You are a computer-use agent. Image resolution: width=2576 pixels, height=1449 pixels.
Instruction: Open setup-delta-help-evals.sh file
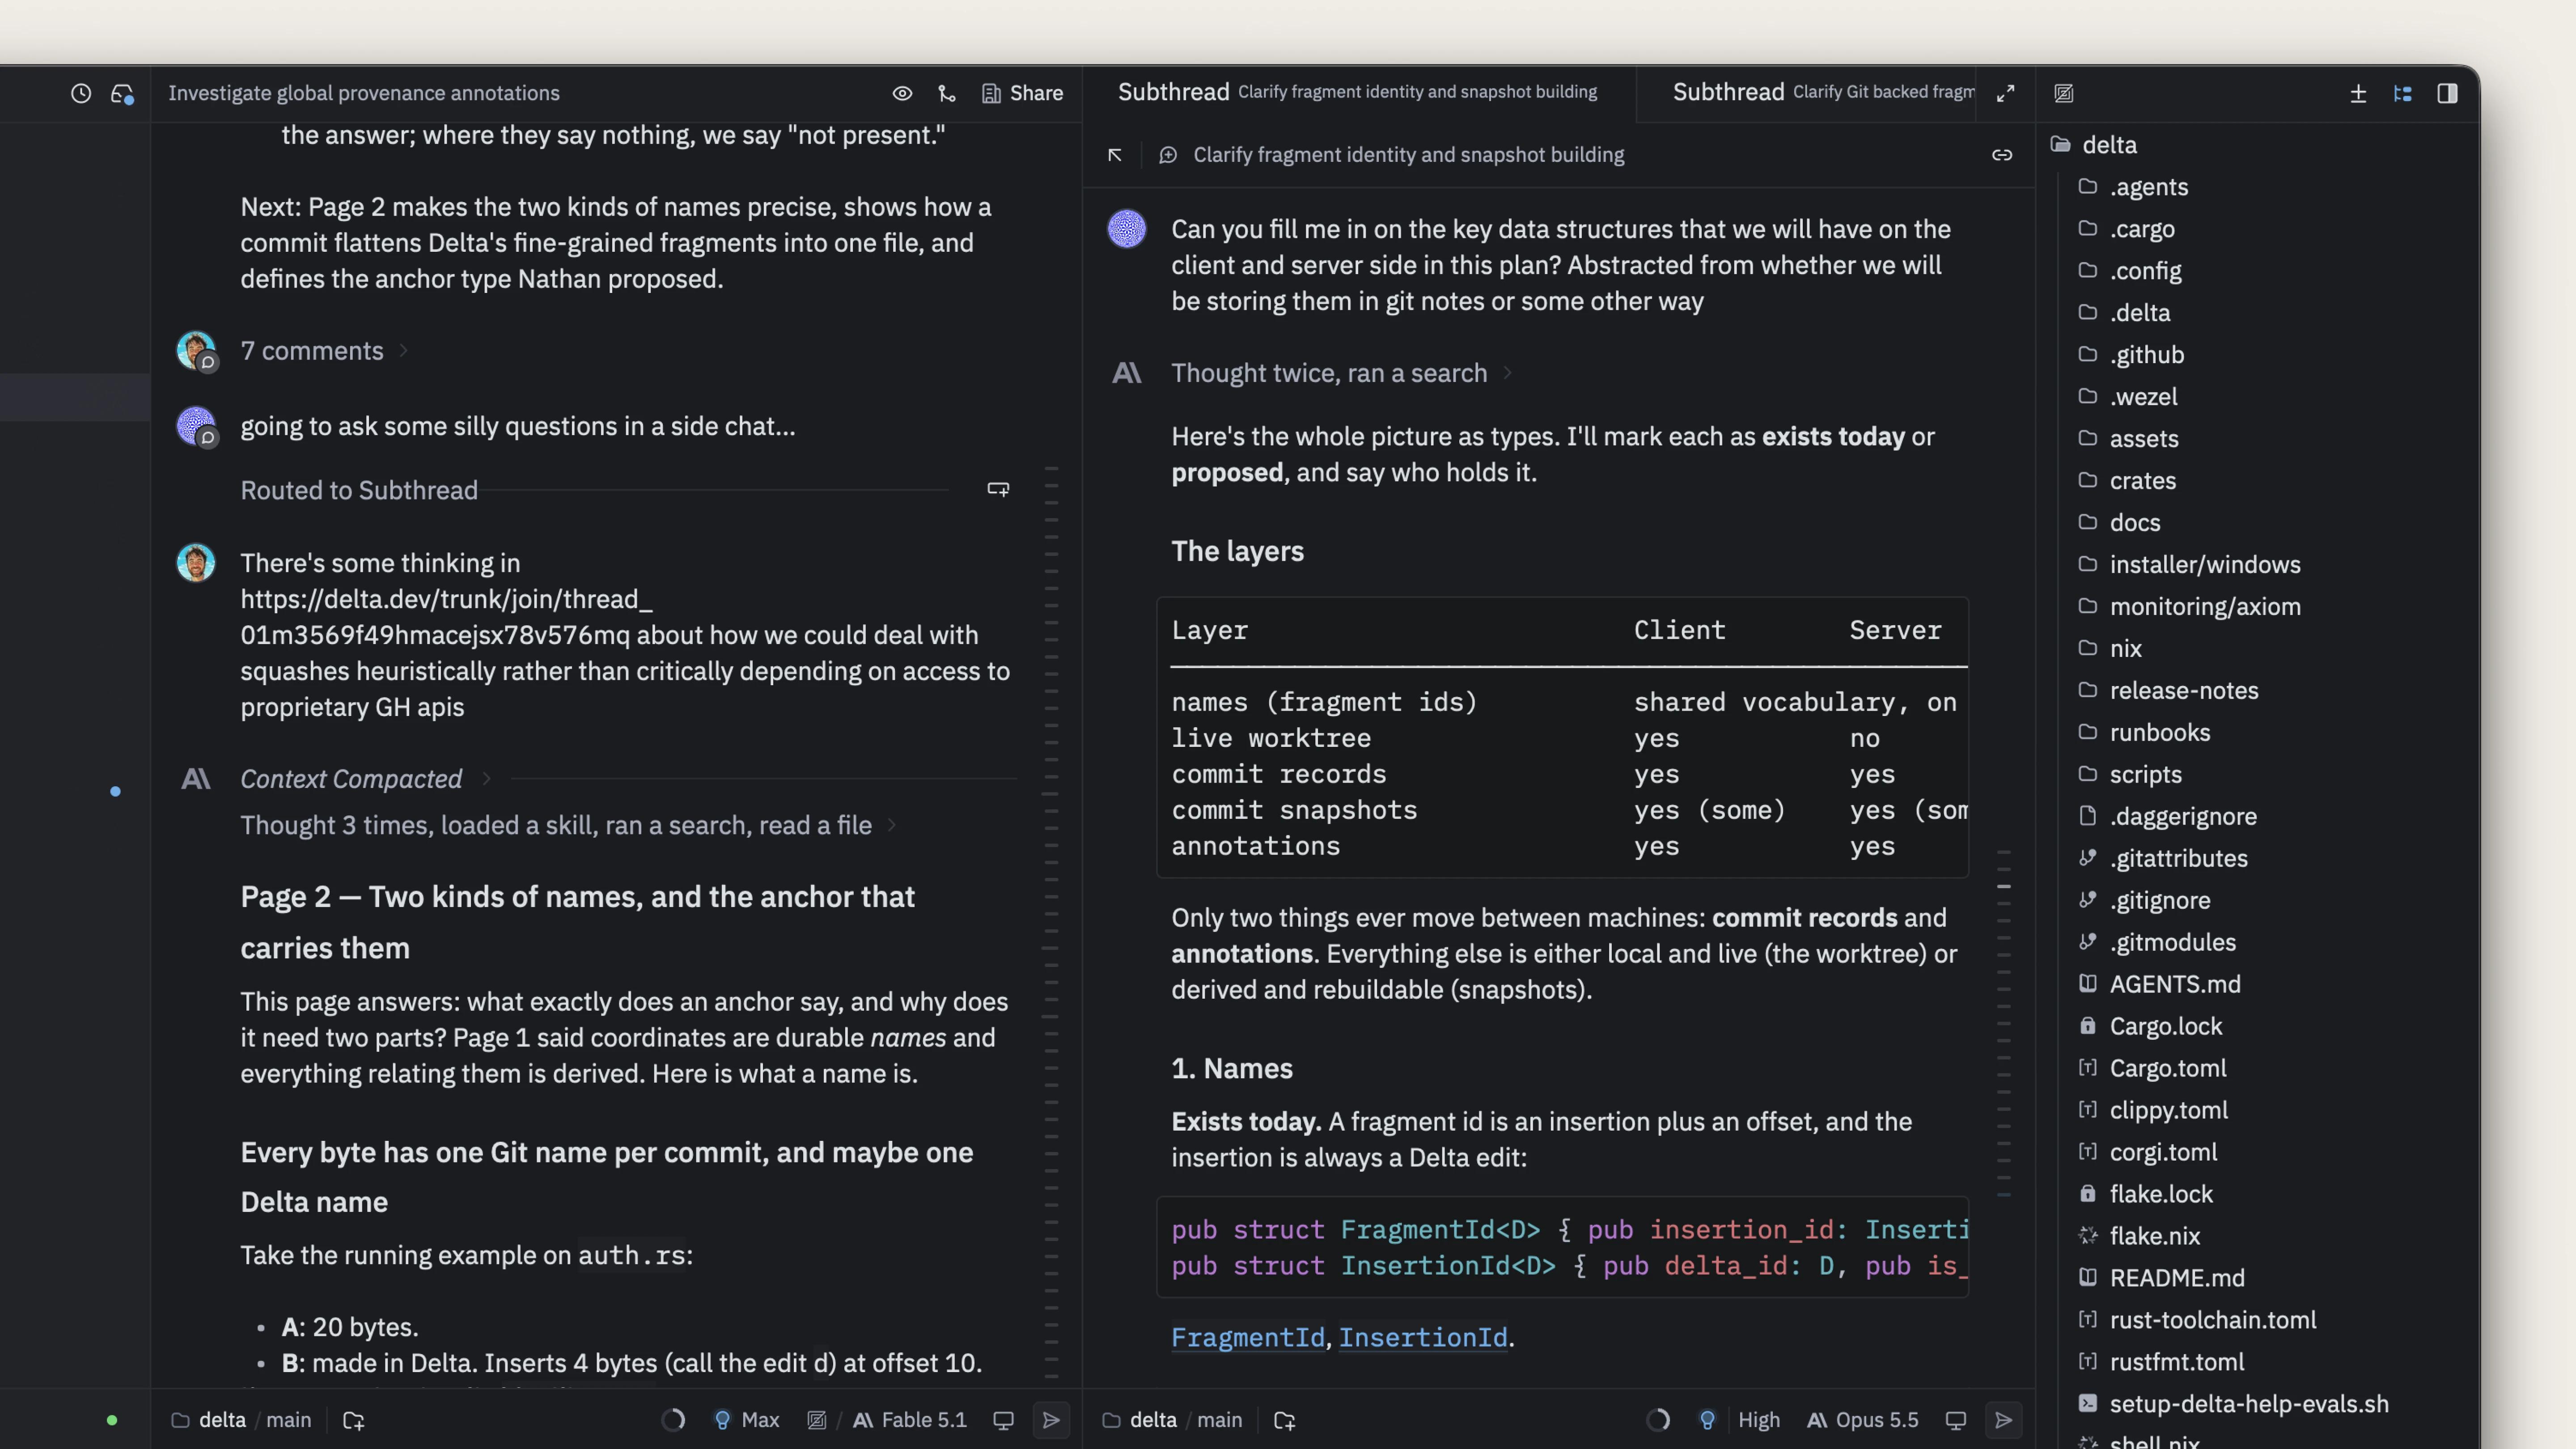2234,1405
